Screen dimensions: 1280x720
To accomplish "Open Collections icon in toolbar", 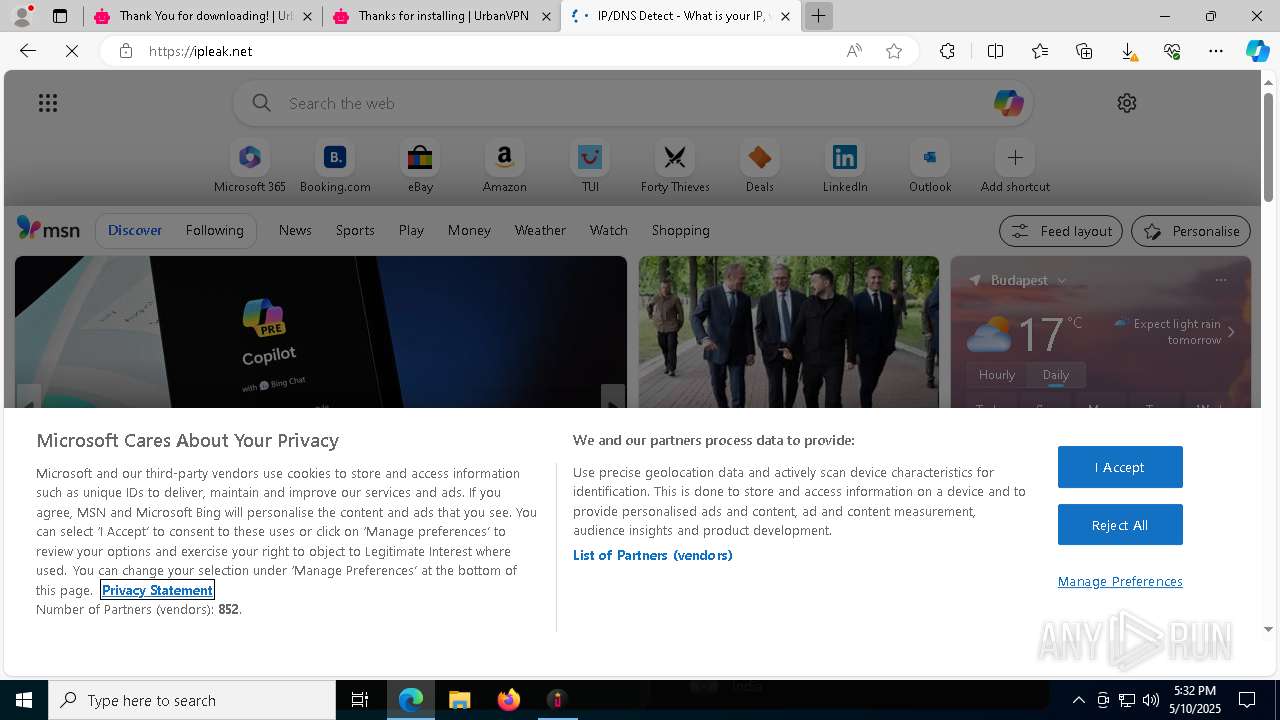I will coord(1084,51).
